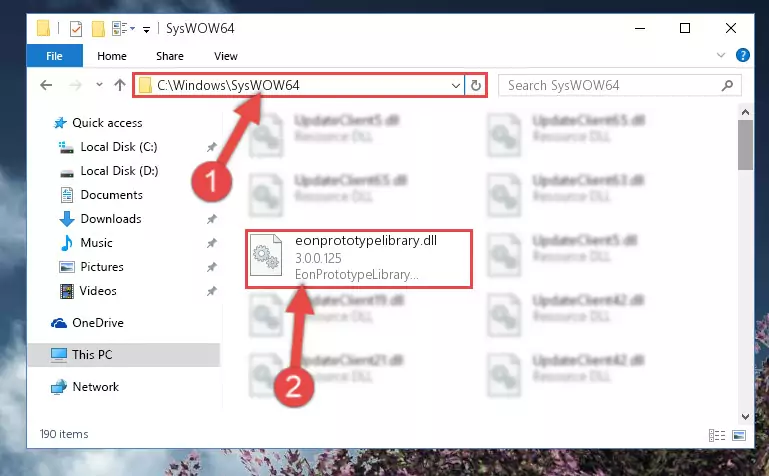This screenshot has width=769, height=476.
Task: Select the eonprototypelibrary.dll file
Action: (359, 258)
